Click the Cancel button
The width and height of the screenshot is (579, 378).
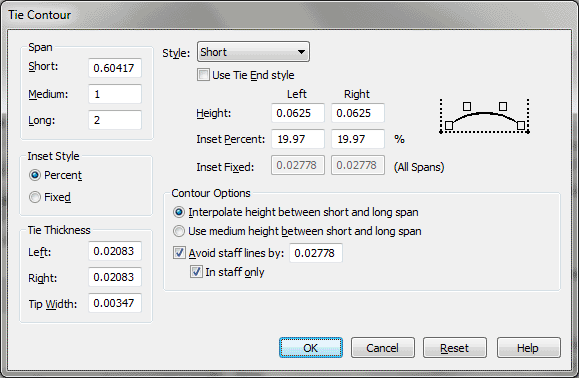(x=383, y=348)
